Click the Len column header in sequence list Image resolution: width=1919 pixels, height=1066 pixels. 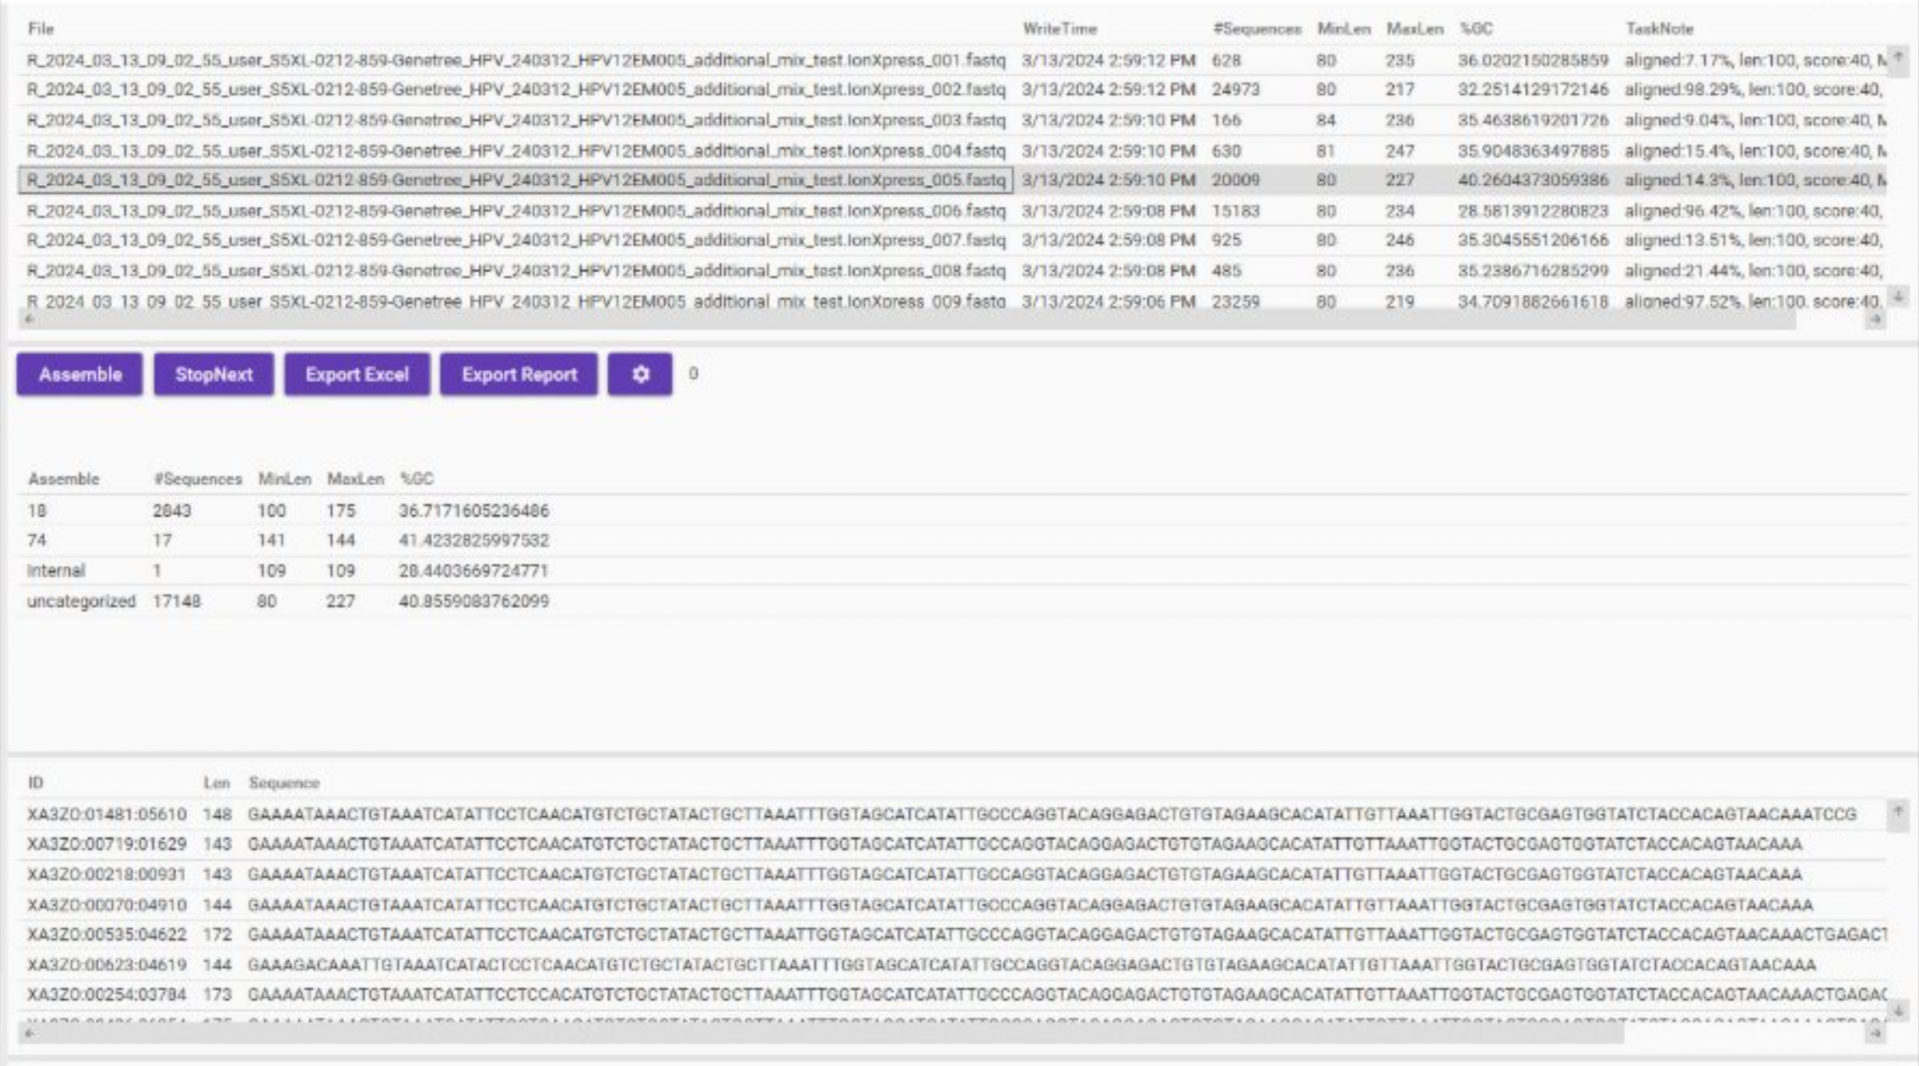tap(216, 783)
